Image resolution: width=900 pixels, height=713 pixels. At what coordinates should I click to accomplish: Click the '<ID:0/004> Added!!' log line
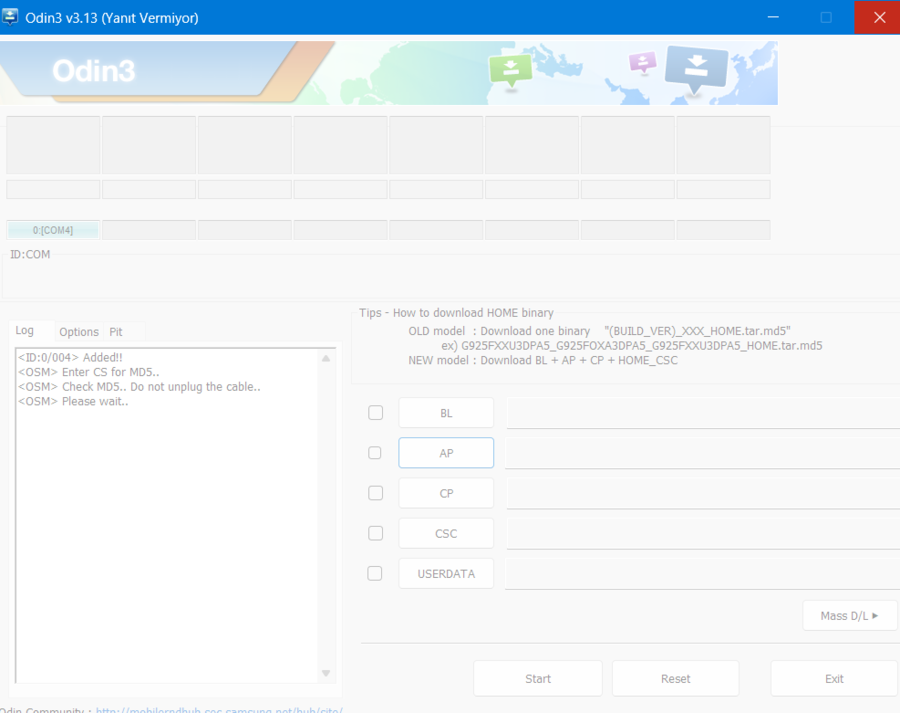coord(70,358)
